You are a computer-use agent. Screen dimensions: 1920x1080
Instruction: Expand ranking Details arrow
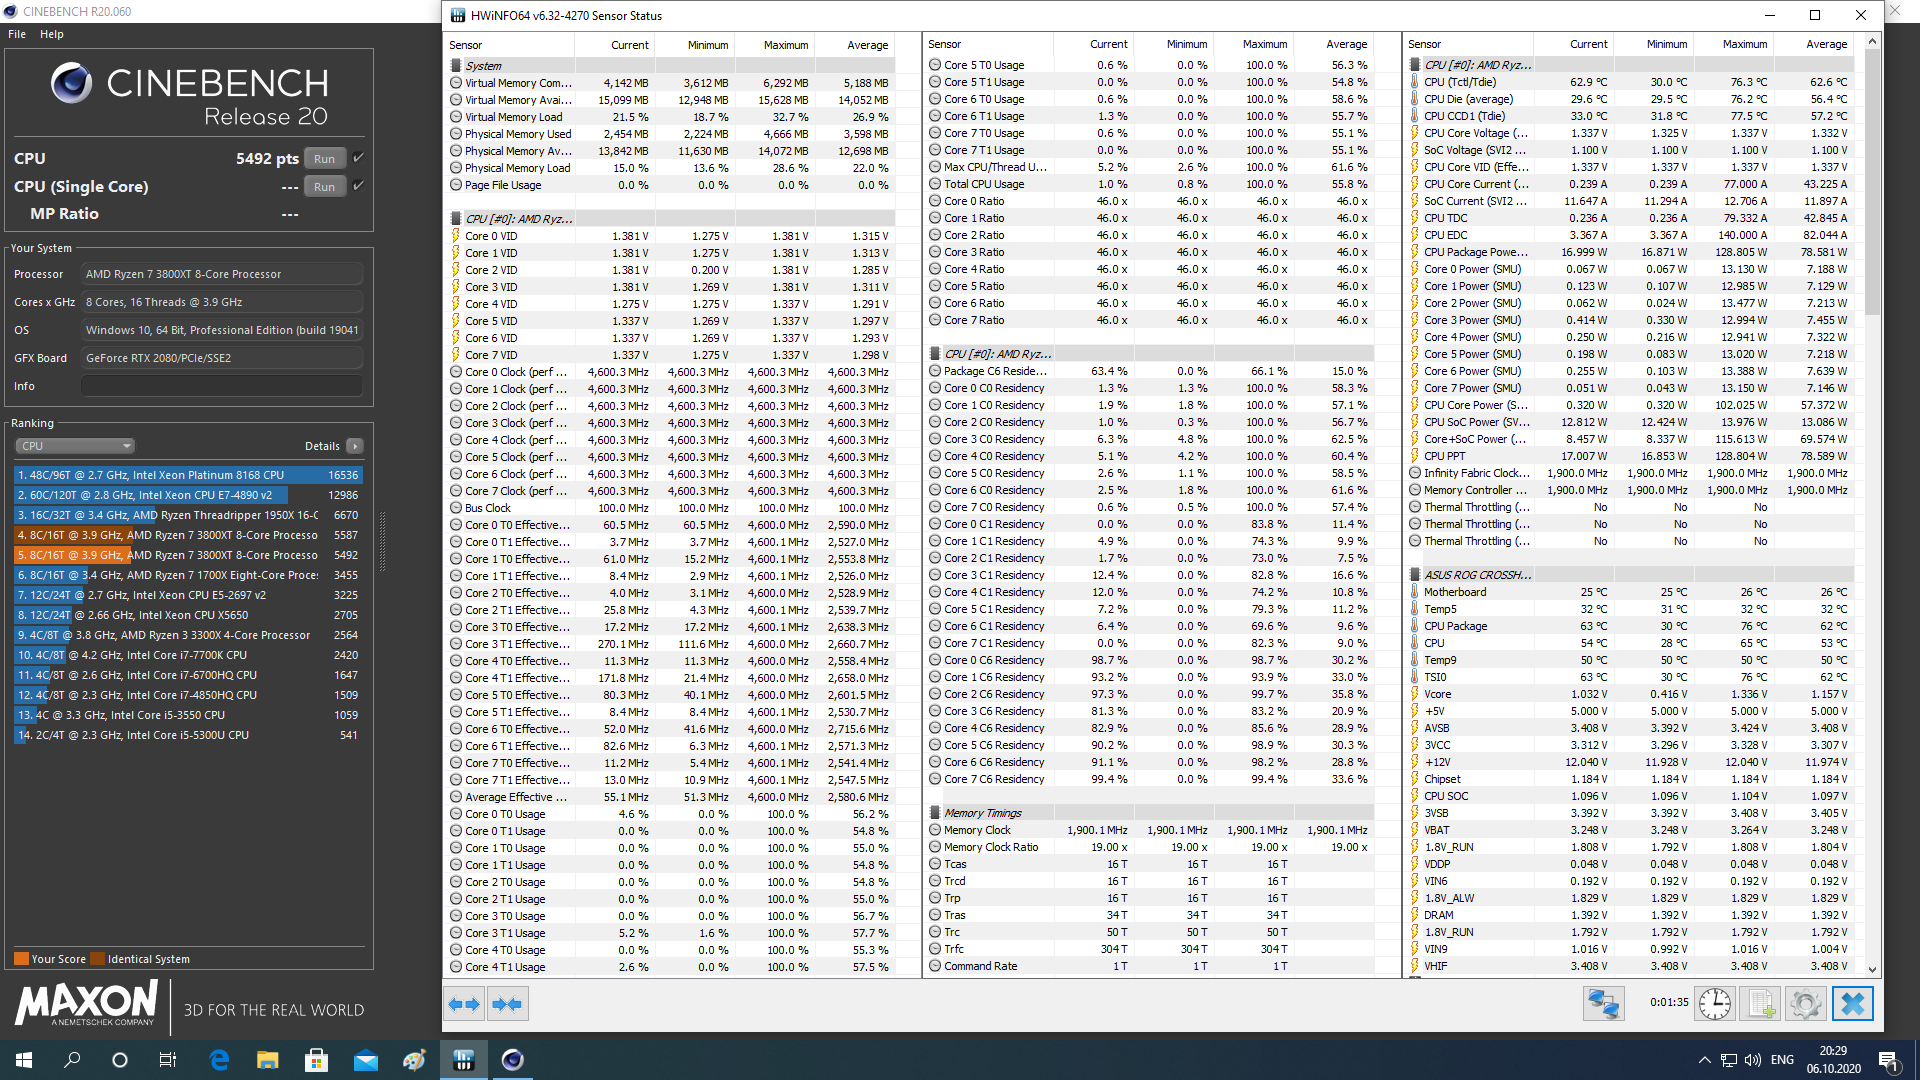355,446
